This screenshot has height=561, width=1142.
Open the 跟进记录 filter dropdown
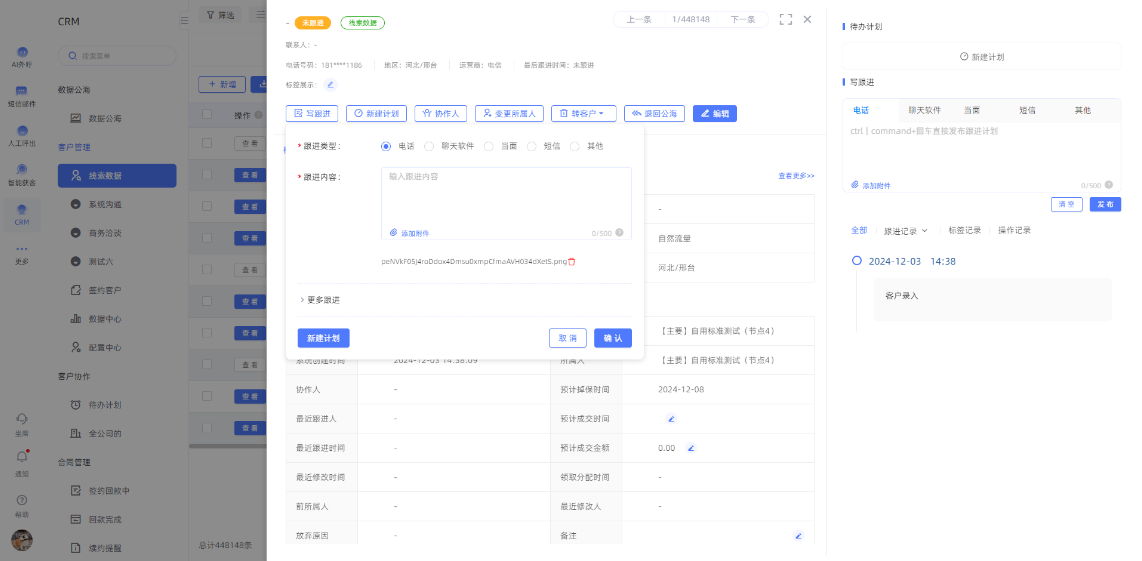tap(905, 230)
